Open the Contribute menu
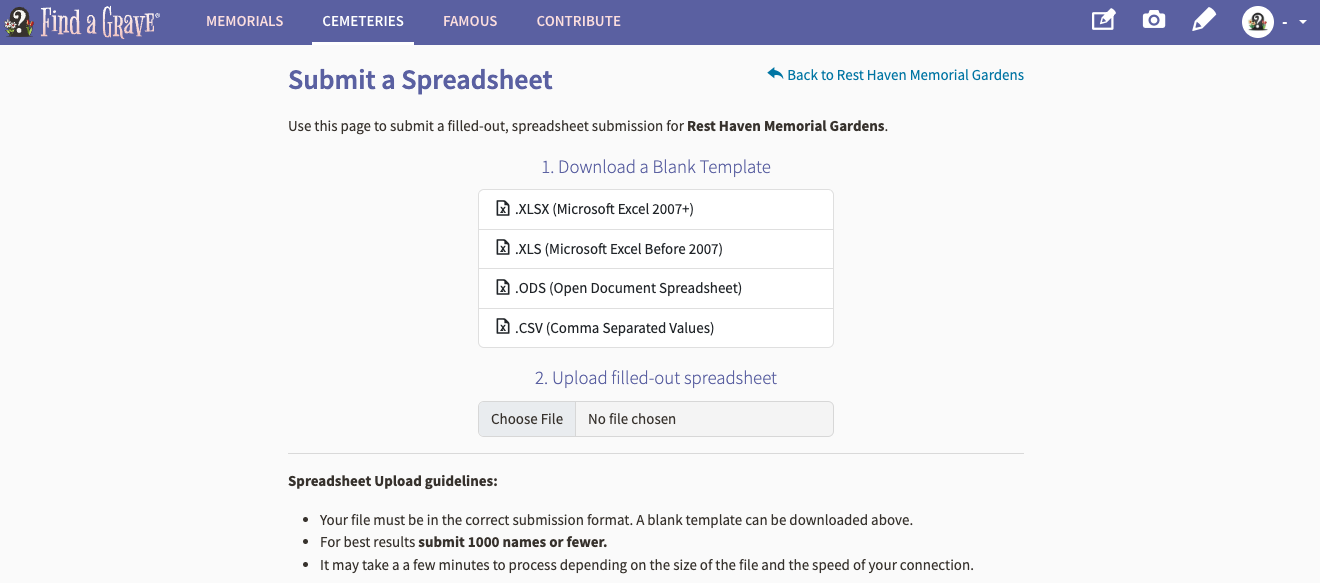Screen dimensions: 1320x583 (x=578, y=21)
